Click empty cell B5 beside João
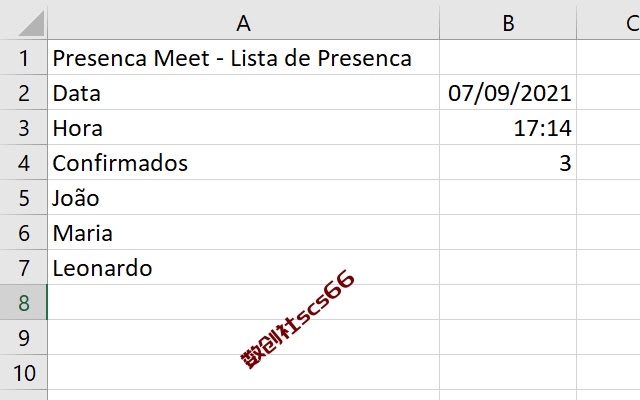The image size is (640, 400). tap(508, 197)
